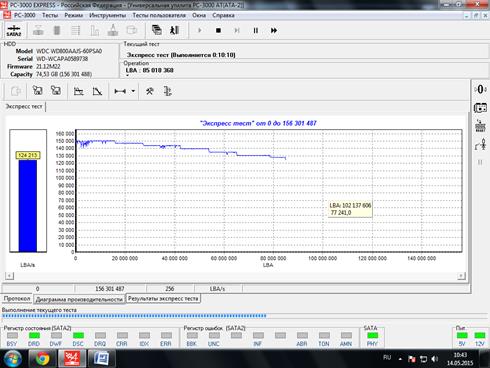490x368 pixels.
Task: Click the descending graph scale icon
Action: click(x=97, y=91)
